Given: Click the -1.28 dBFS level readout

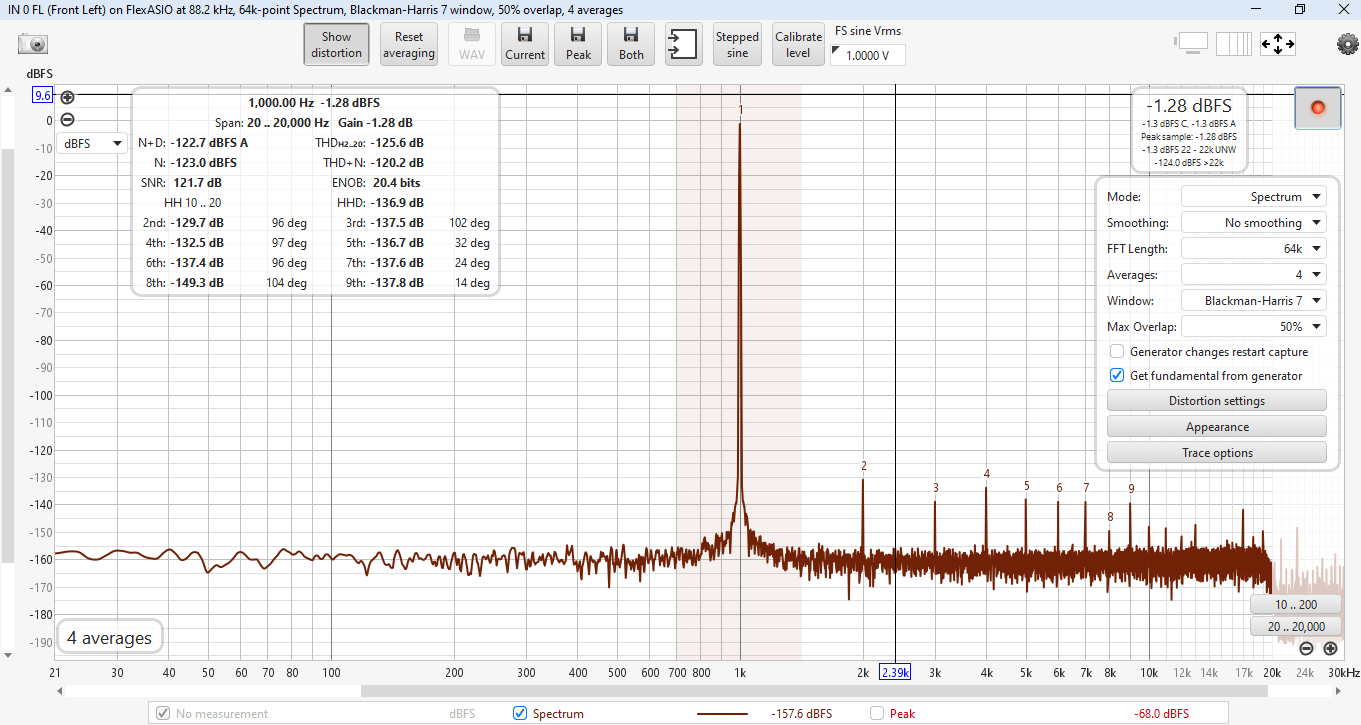Looking at the screenshot, I should pos(1189,106).
